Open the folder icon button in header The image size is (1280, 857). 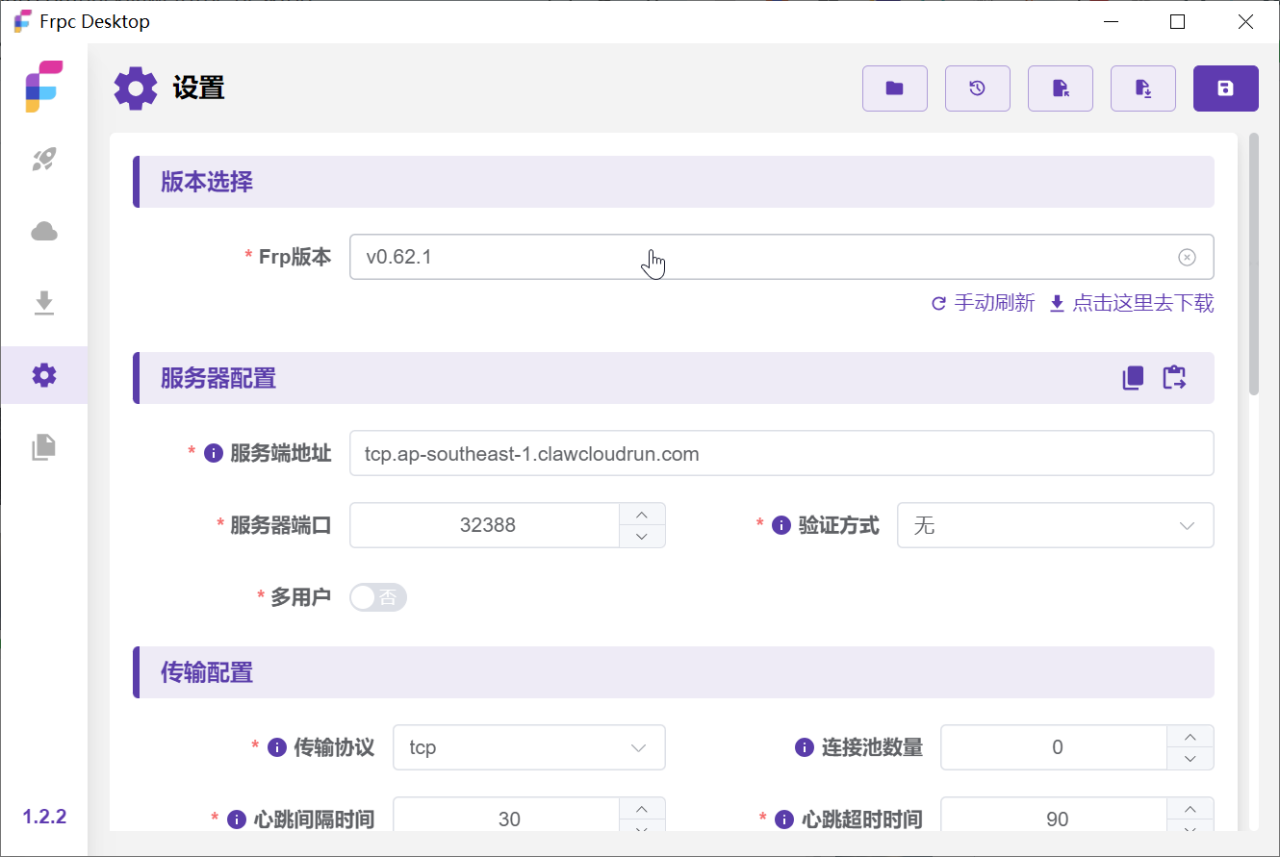(x=895, y=88)
